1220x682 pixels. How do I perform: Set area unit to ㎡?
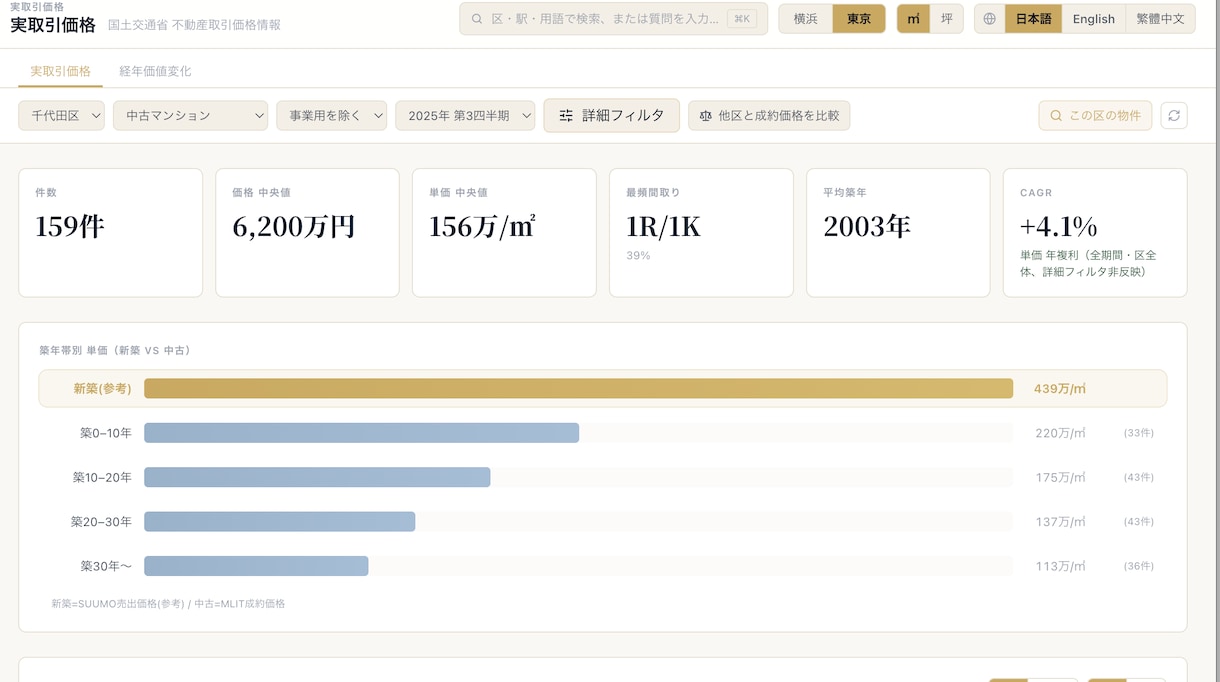point(913,19)
